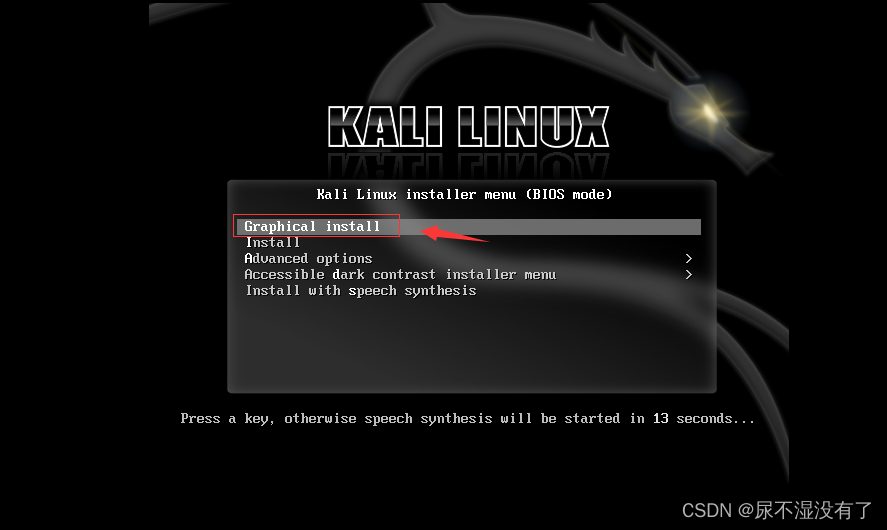Click the mirrored reflection under the Kali logo
Viewport: 887px width, 530px height.
coord(468,164)
